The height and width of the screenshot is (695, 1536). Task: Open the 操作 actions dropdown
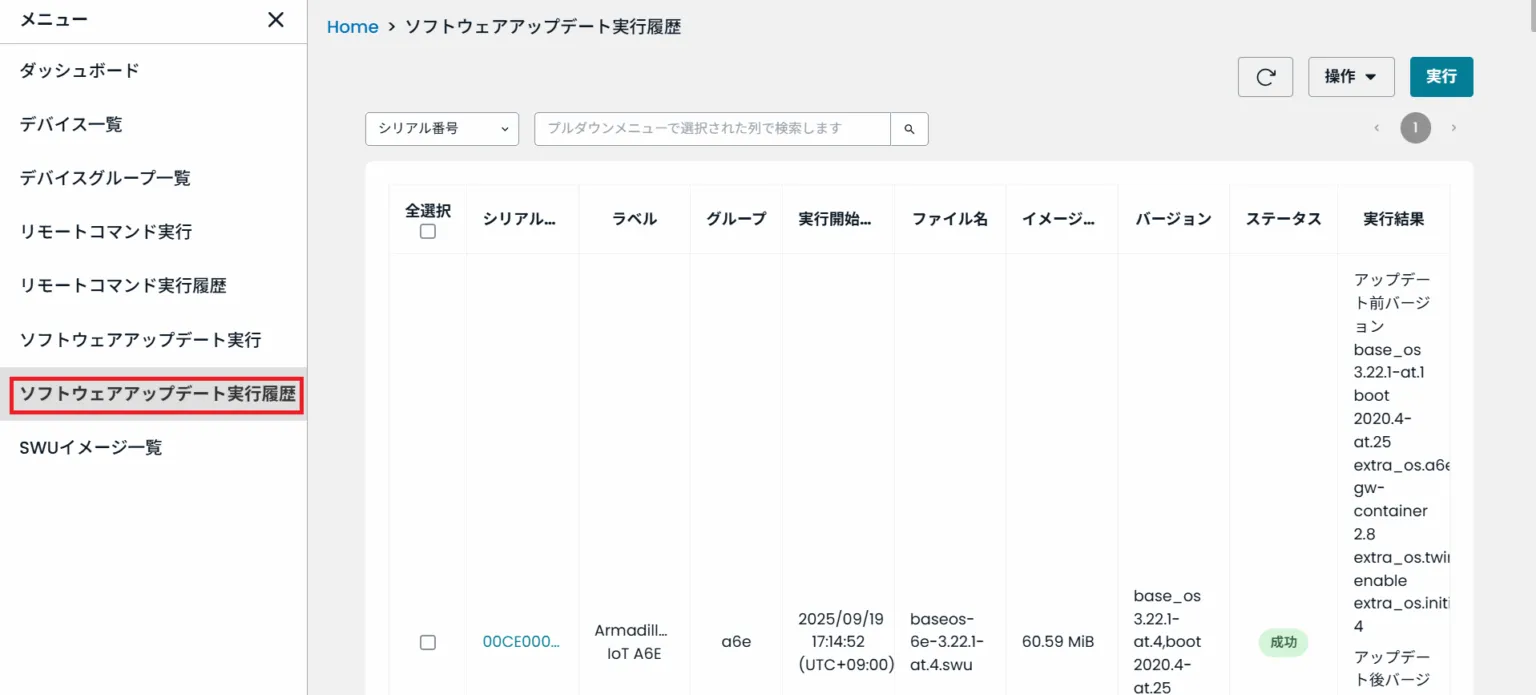tap(1351, 76)
